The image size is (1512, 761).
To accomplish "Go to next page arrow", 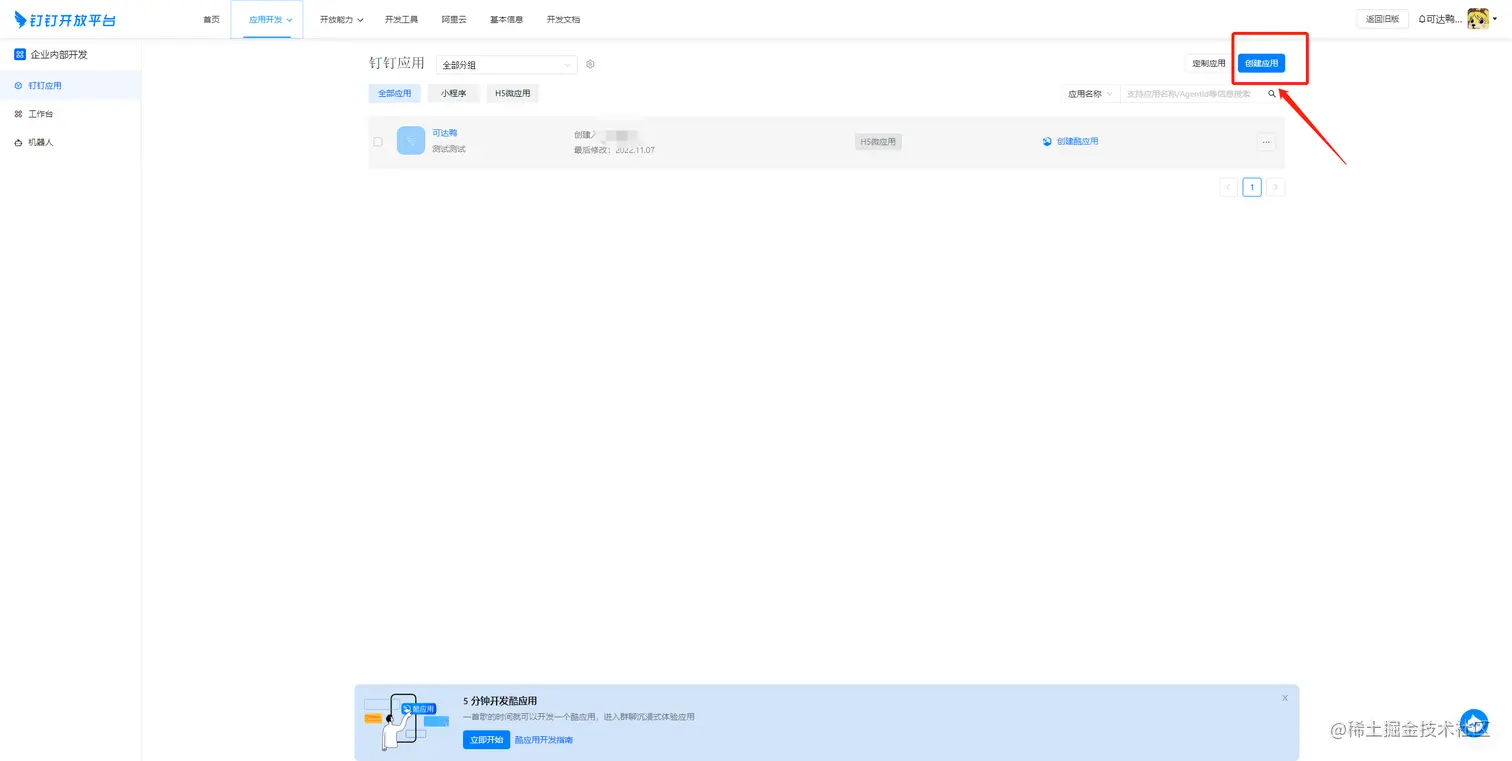I will pos(1275,187).
